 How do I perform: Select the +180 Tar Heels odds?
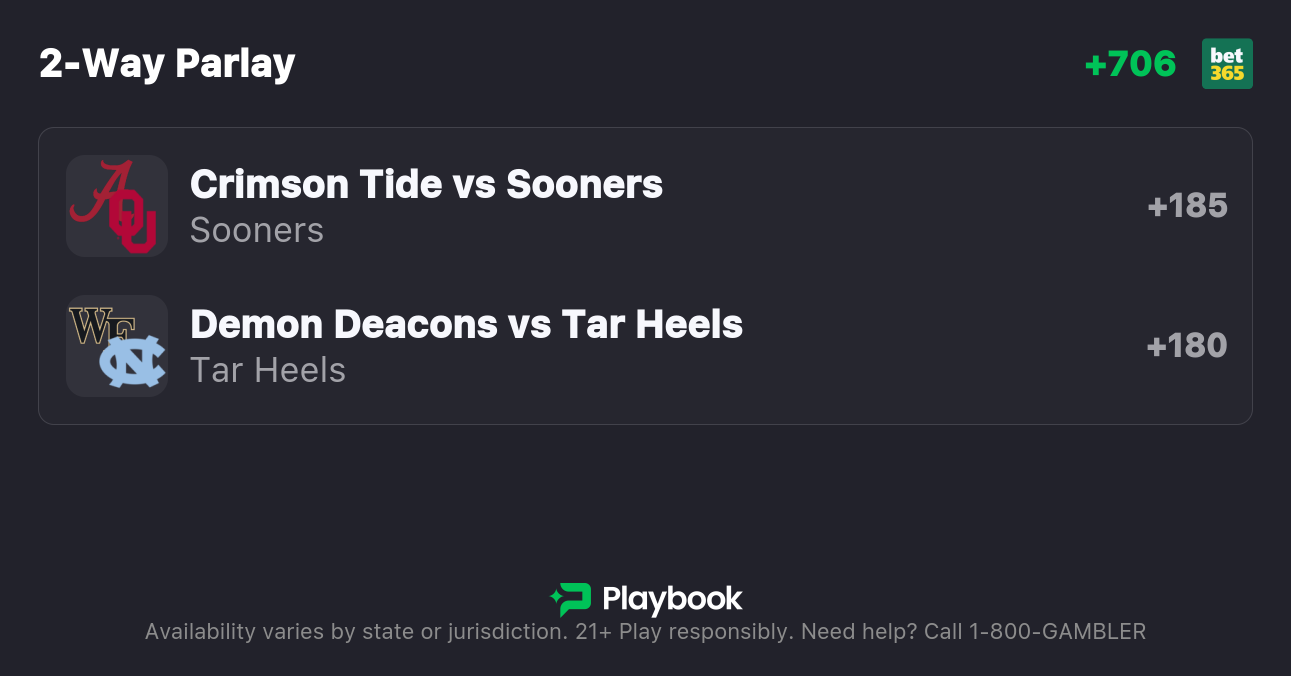(x=1187, y=346)
